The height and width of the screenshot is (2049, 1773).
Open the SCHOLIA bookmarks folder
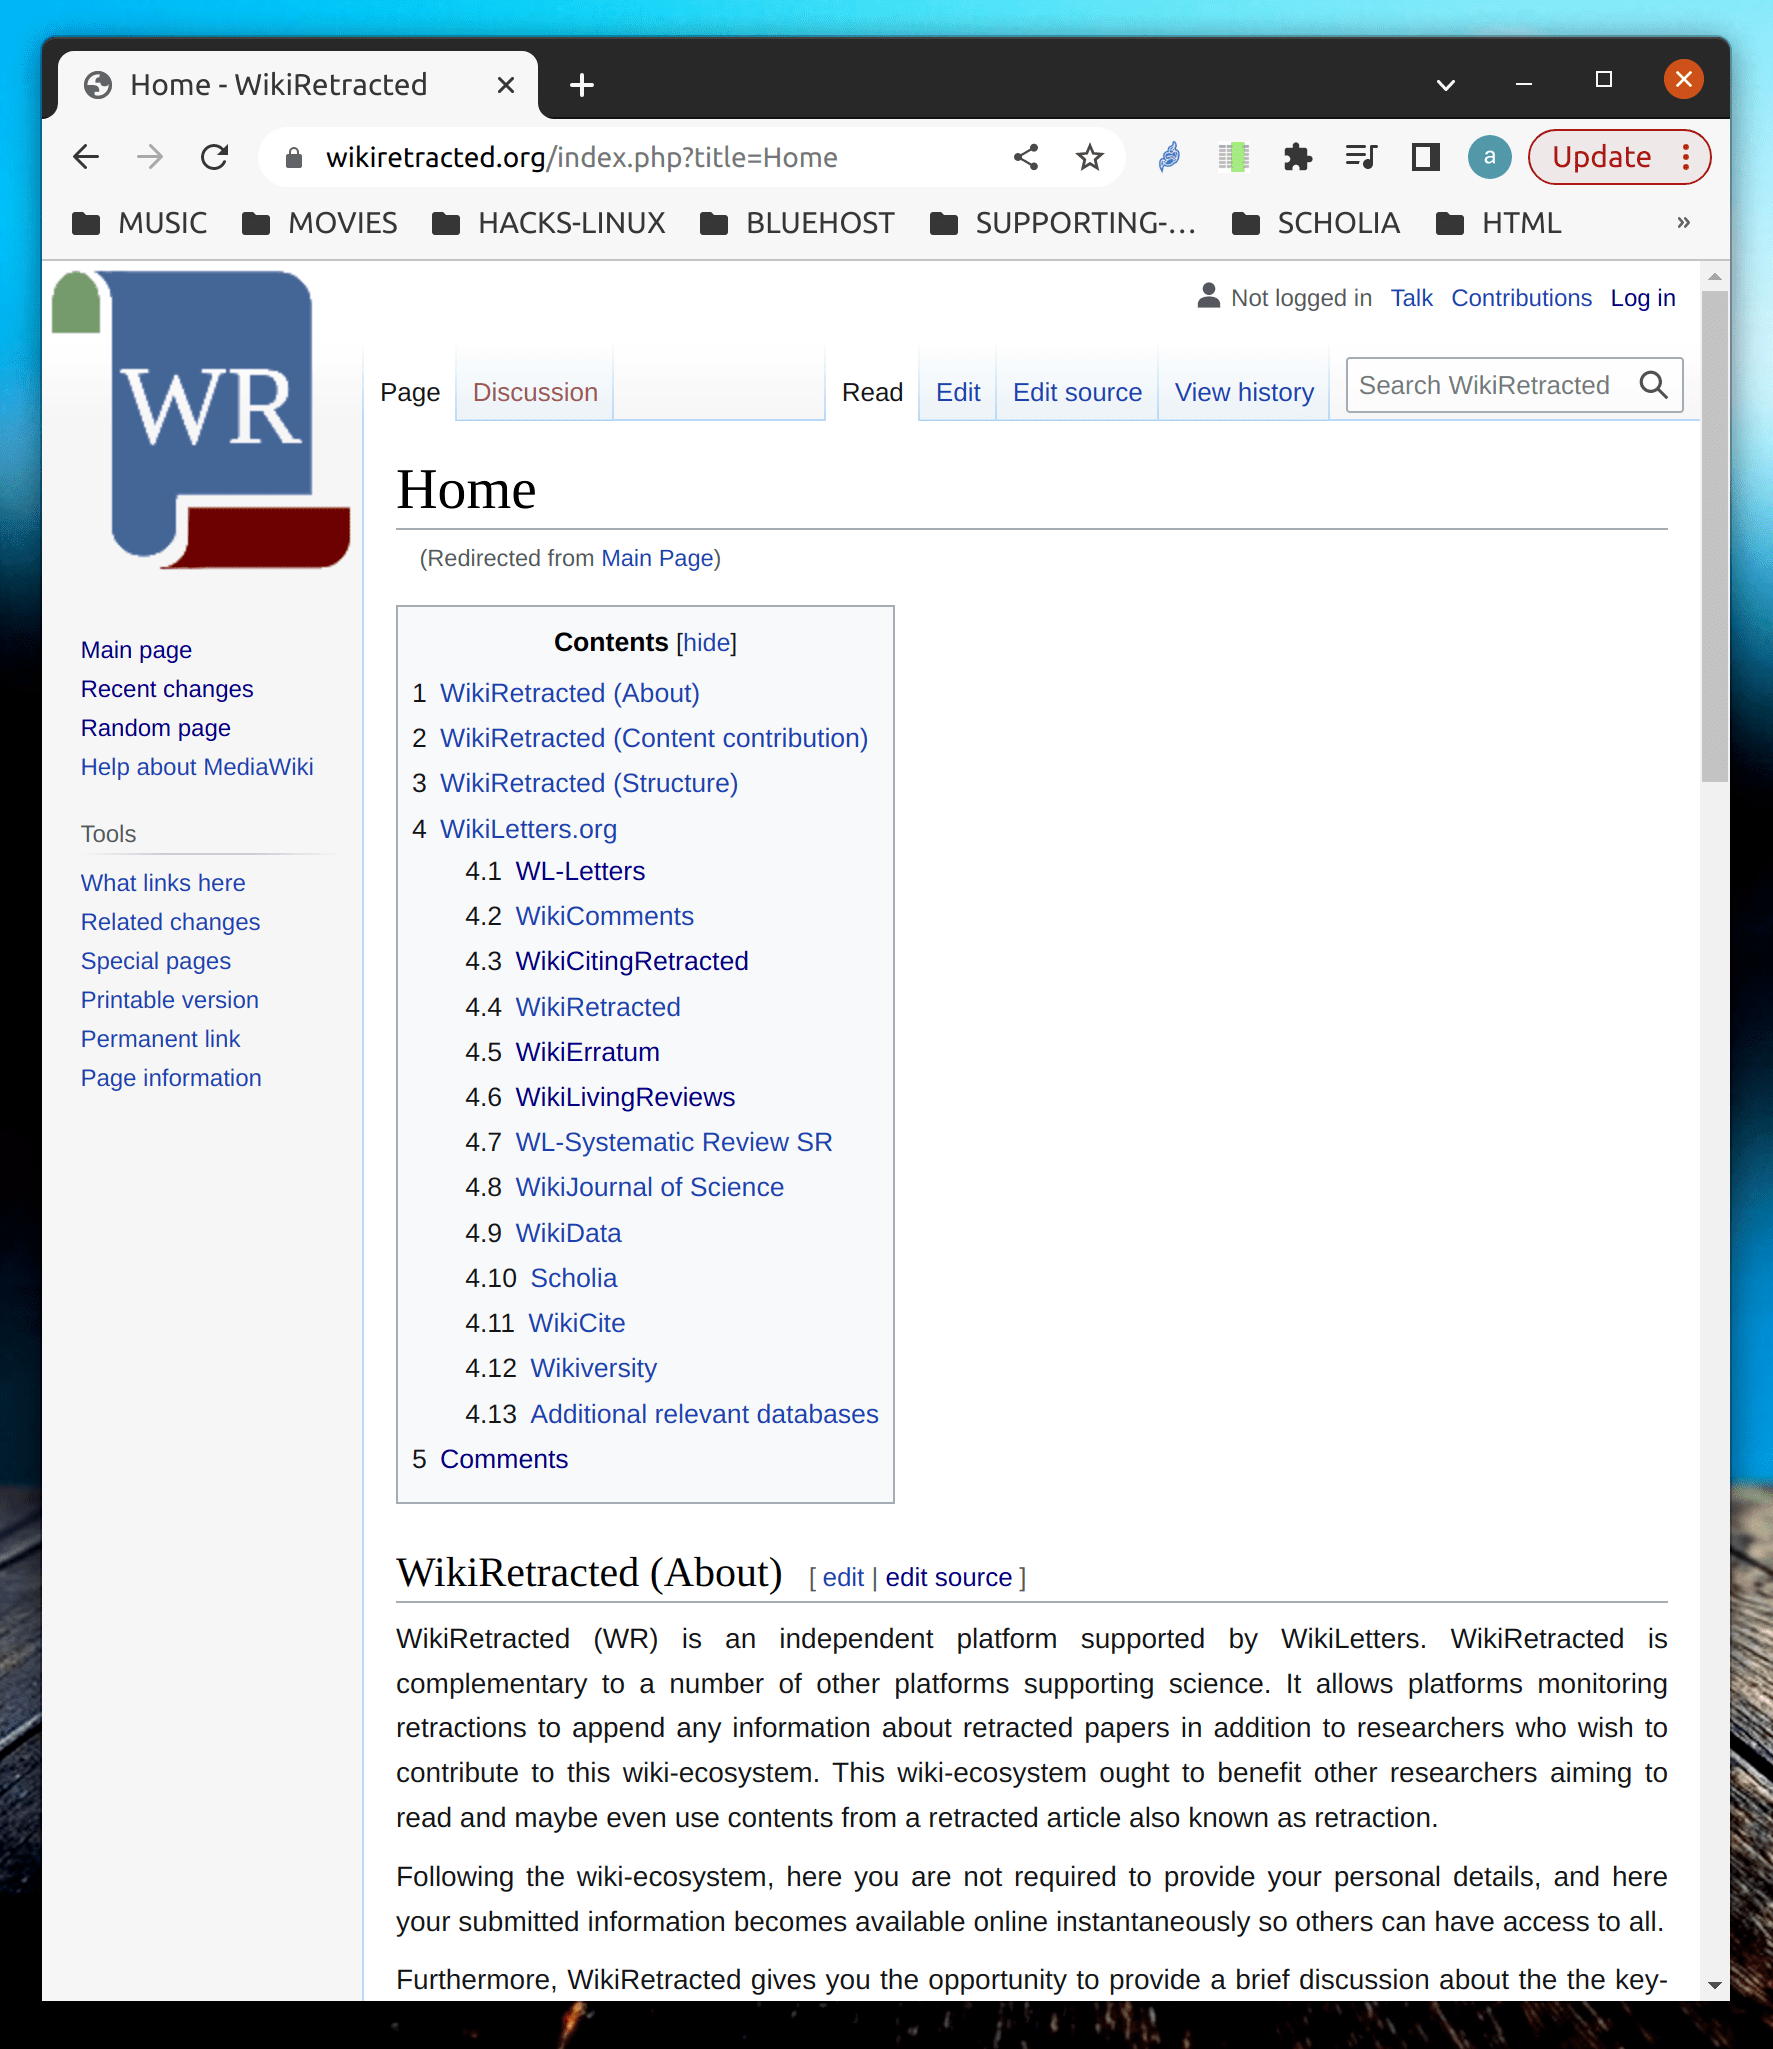coord(1316,223)
